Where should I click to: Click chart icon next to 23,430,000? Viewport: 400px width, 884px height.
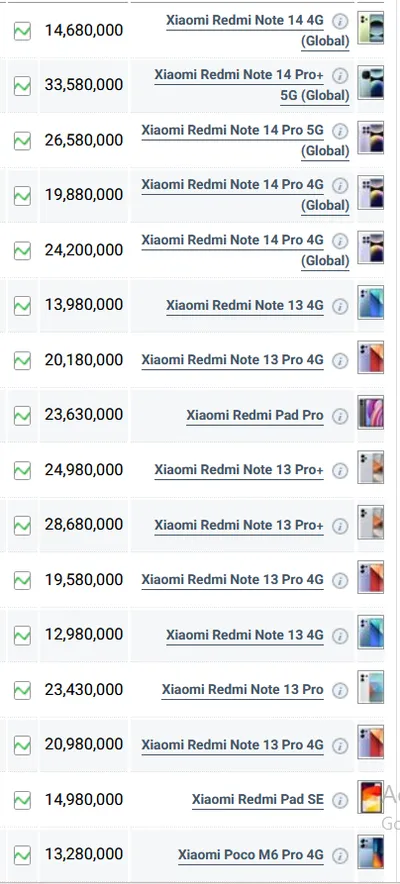tap(22, 690)
